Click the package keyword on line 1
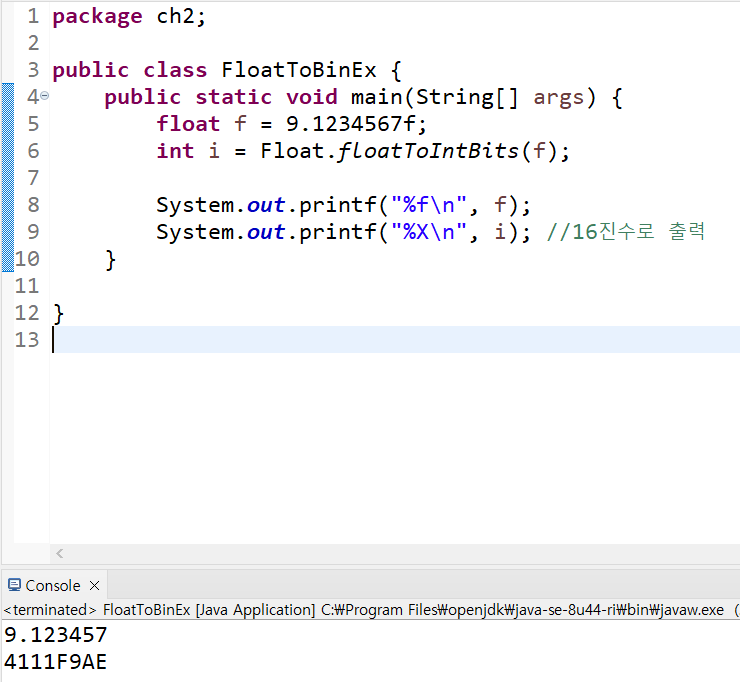Image resolution: width=740 pixels, height=682 pixels. tap(97, 17)
